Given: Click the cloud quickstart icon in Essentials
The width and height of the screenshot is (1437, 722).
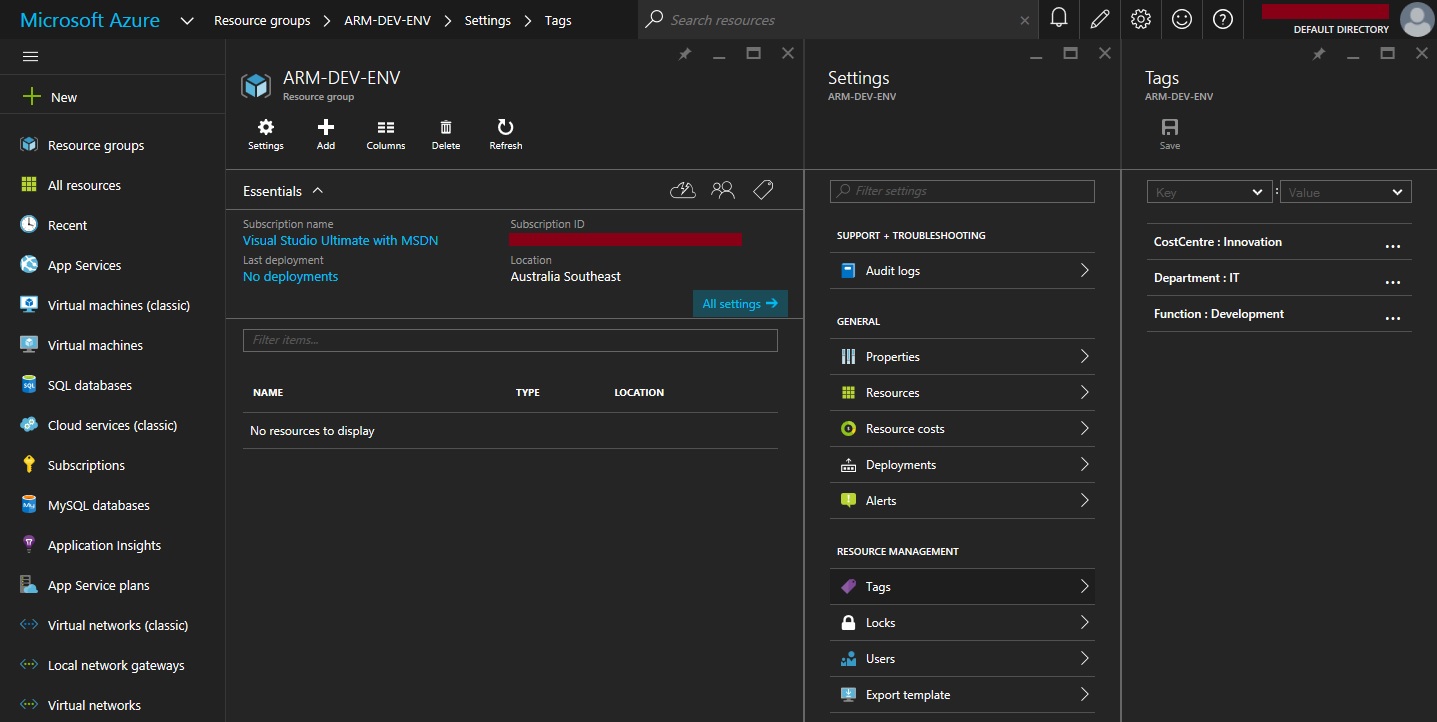Looking at the screenshot, I should [x=683, y=190].
